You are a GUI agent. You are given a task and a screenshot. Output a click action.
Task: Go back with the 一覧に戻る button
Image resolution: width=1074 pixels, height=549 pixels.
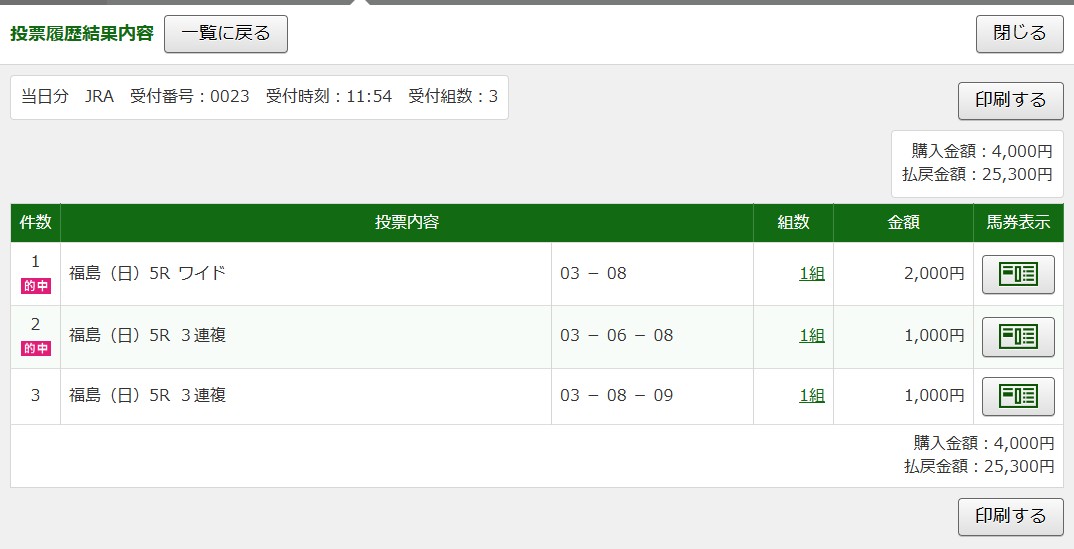(226, 34)
